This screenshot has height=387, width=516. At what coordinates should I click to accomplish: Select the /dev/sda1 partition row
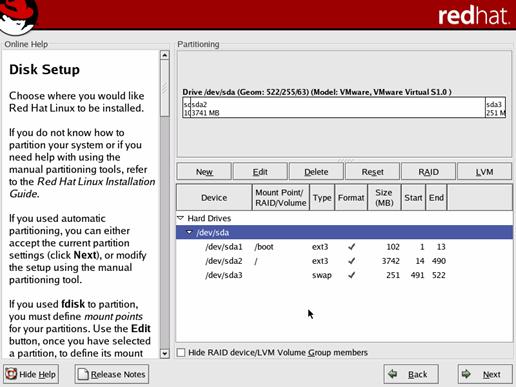344,247
